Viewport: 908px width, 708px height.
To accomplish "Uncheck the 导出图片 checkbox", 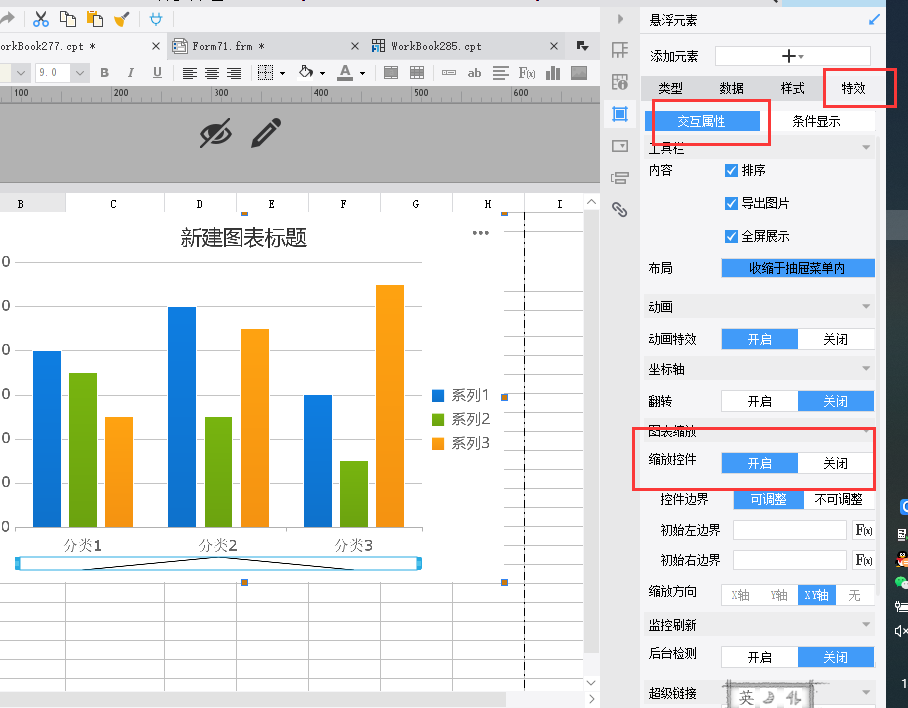I will pos(731,203).
